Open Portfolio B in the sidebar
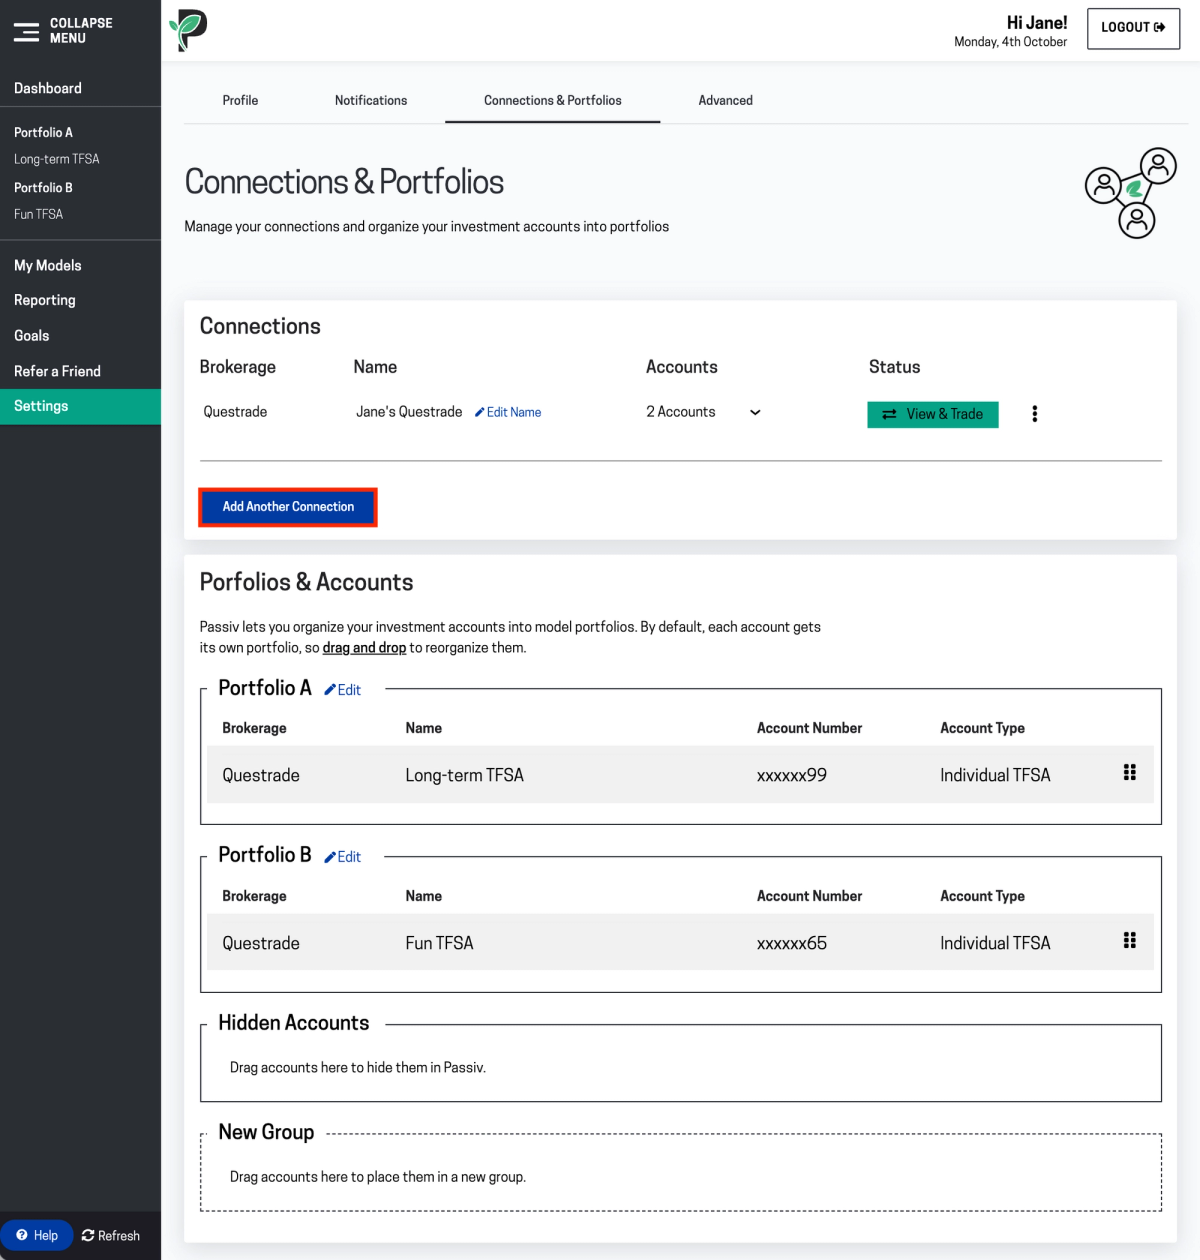Screen dimensions: 1200x1260 (x=43, y=187)
